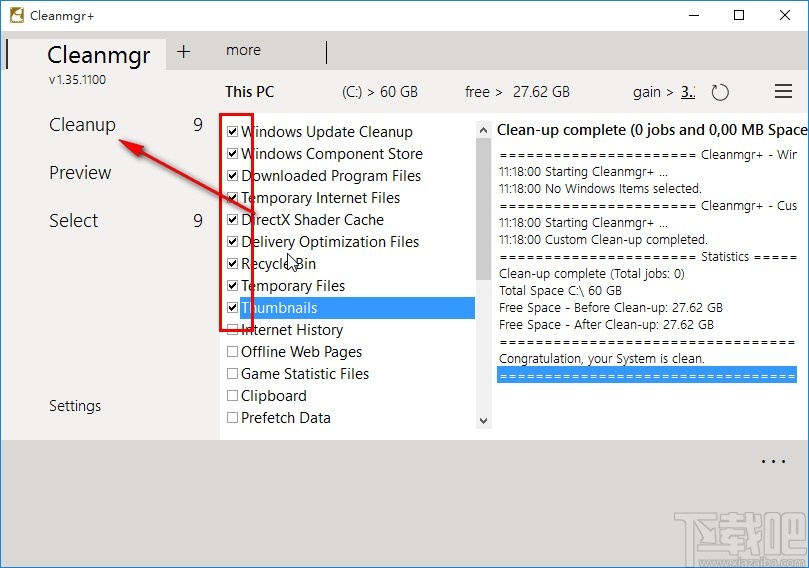Click the This PC label
The image size is (809, 568).
tap(249, 92)
